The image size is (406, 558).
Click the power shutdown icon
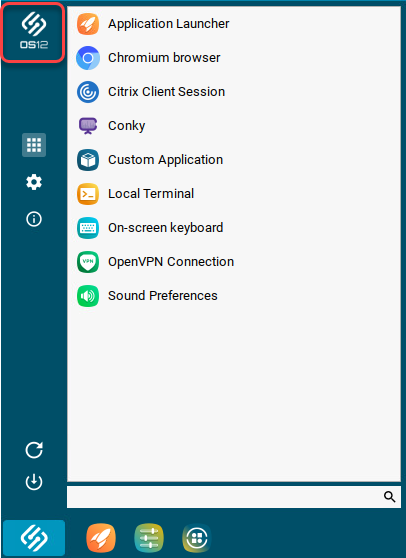click(x=34, y=482)
